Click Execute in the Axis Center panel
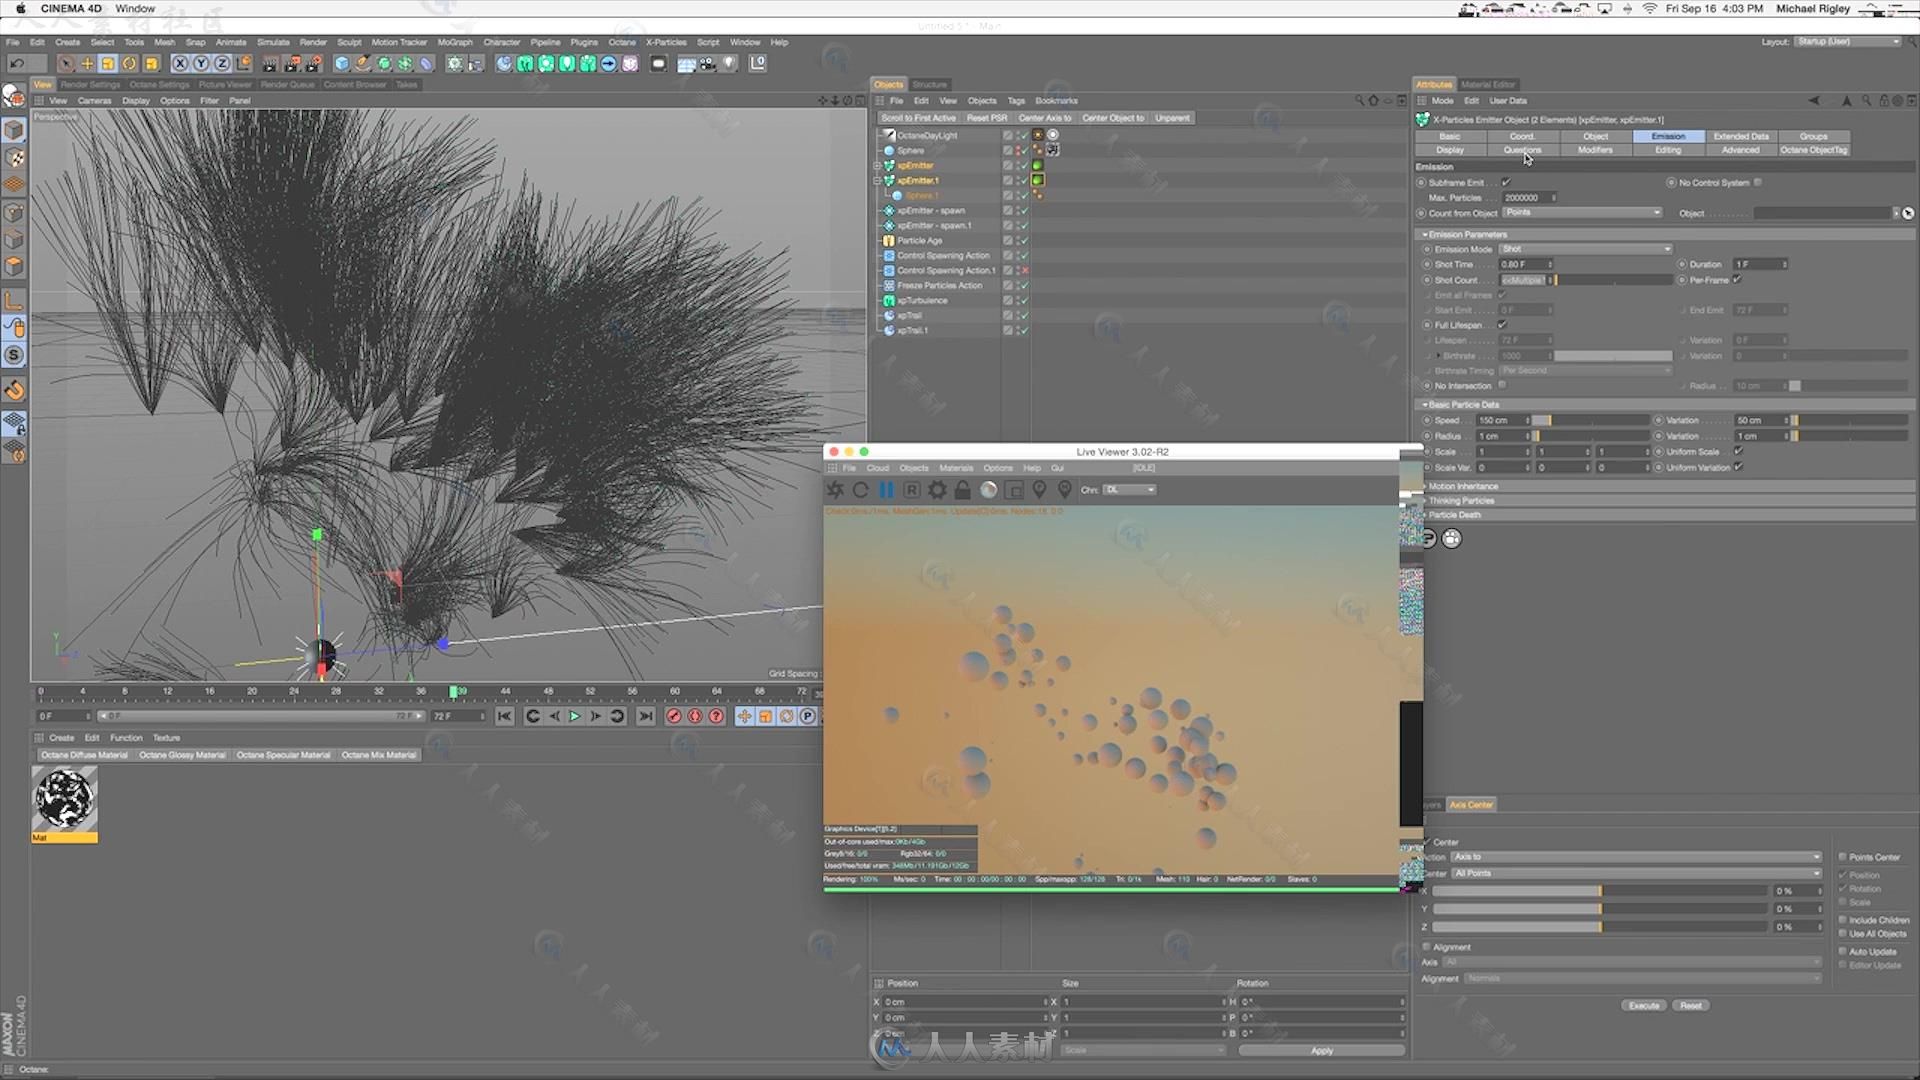This screenshot has height=1080, width=1920. (1643, 1006)
